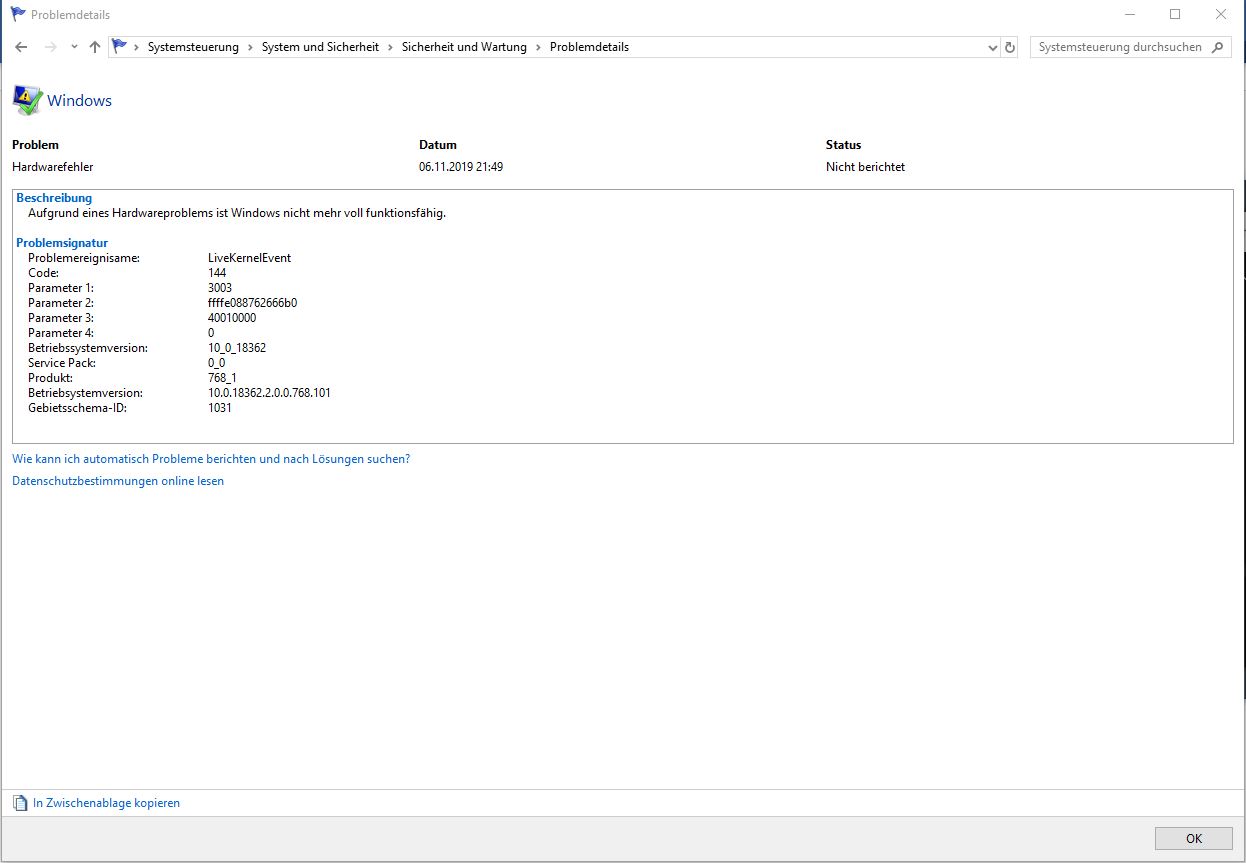Image resolution: width=1246 pixels, height=863 pixels.
Task: Confirm with the OK button
Action: (1194, 838)
